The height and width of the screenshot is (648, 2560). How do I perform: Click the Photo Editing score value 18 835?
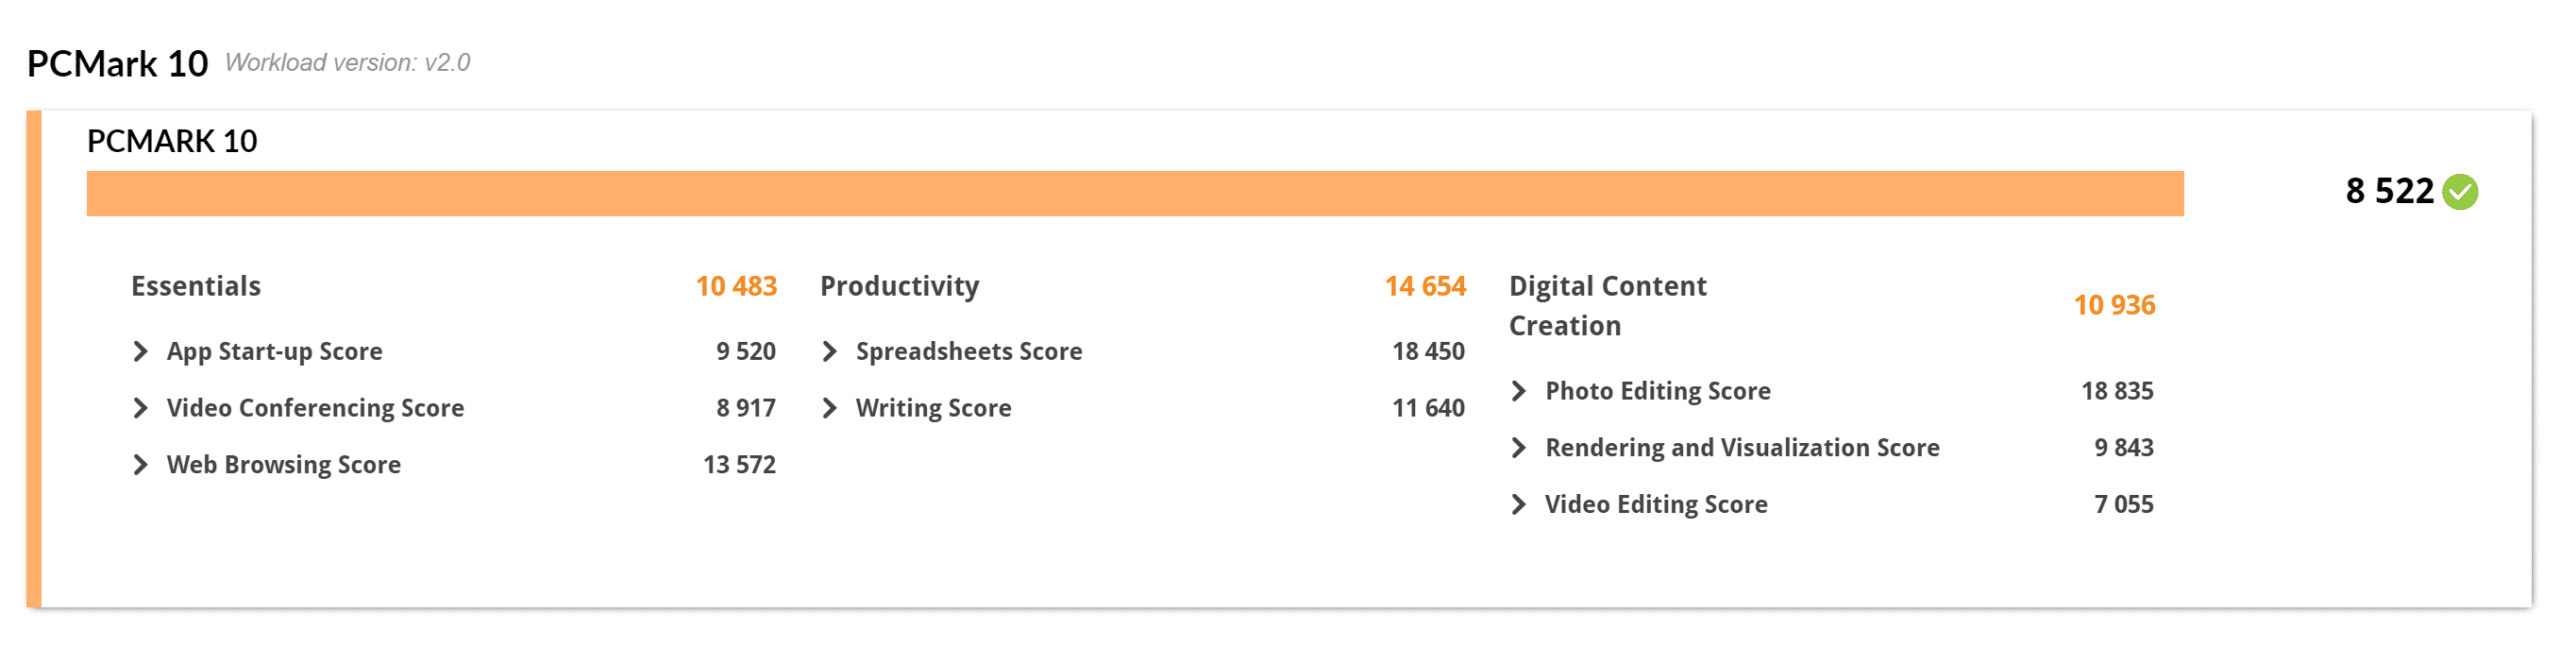point(2117,391)
